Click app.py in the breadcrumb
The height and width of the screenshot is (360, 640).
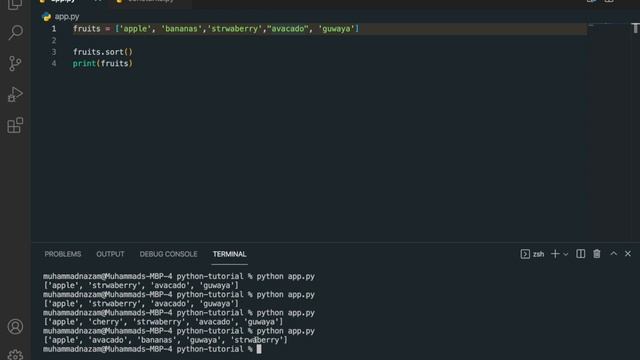[67, 17]
